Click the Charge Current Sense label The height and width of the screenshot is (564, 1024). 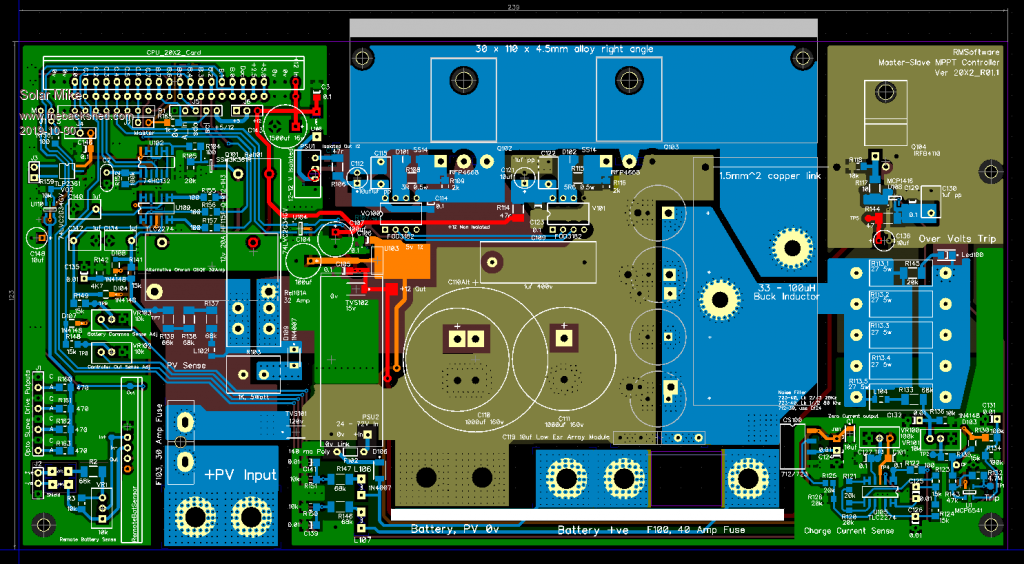click(x=850, y=531)
